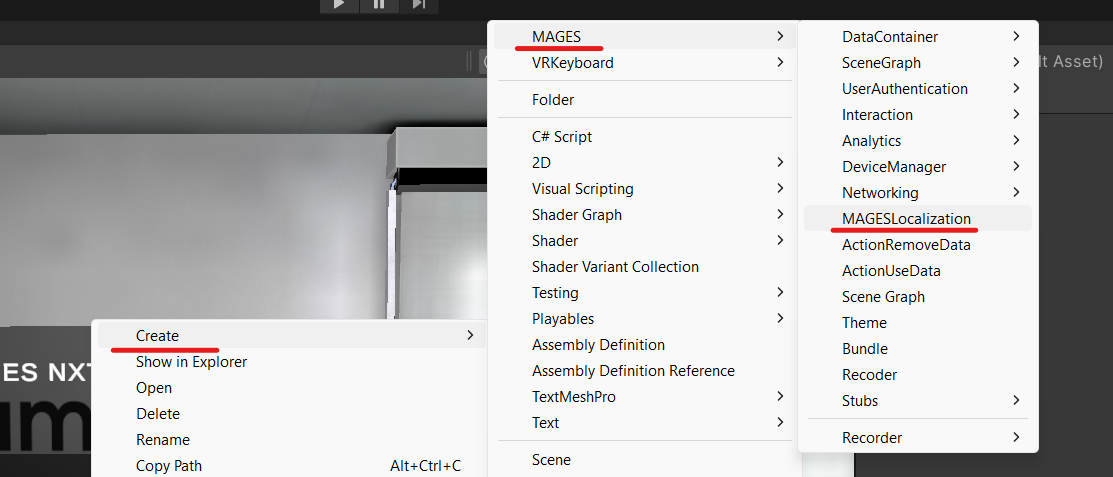Expand the Testing submenu

click(x=645, y=292)
